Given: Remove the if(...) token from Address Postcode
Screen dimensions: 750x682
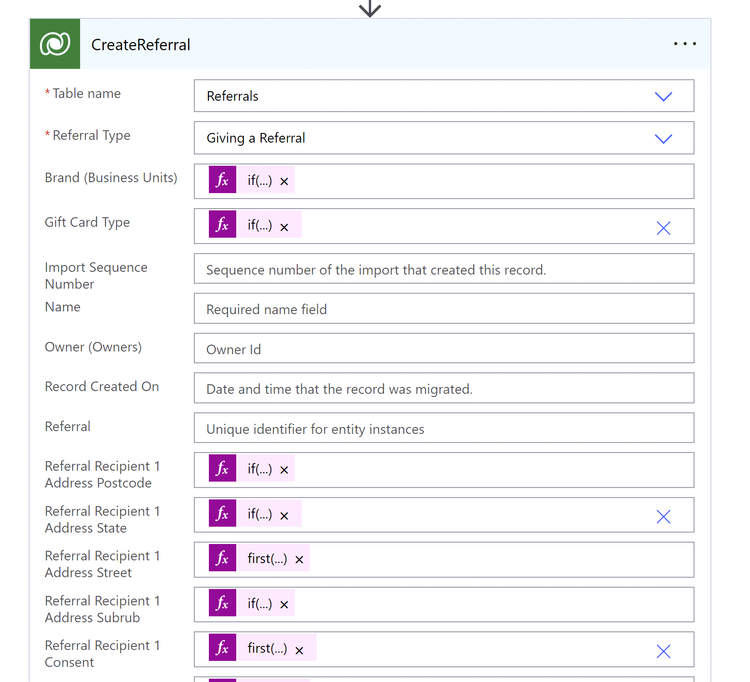Looking at the screenshot, I should (x=284, y=470).
